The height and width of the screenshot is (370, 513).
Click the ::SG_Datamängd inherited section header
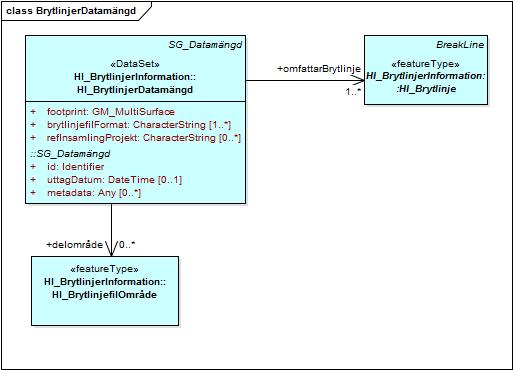[x=69, y=154]
